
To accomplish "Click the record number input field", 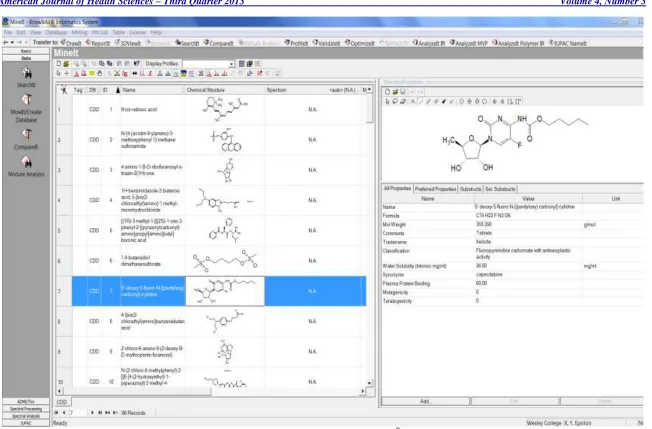I will click(x=78, y=413).
